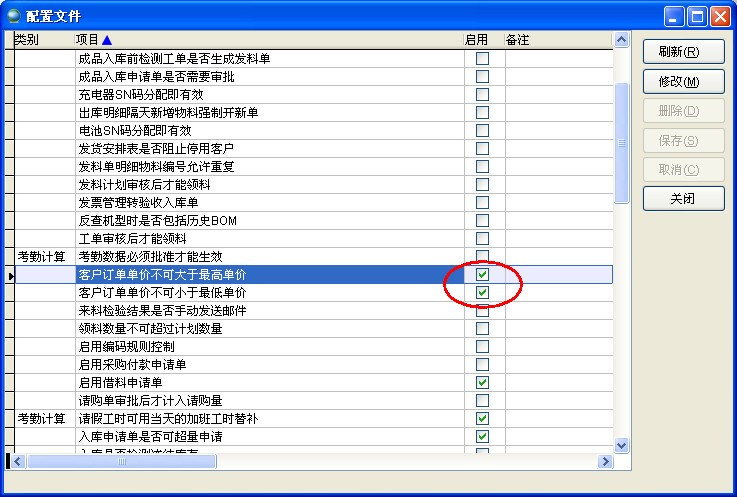Click vertical scrollbar up arrow
The height and width of the screenshot is (497, 737).
621,41
